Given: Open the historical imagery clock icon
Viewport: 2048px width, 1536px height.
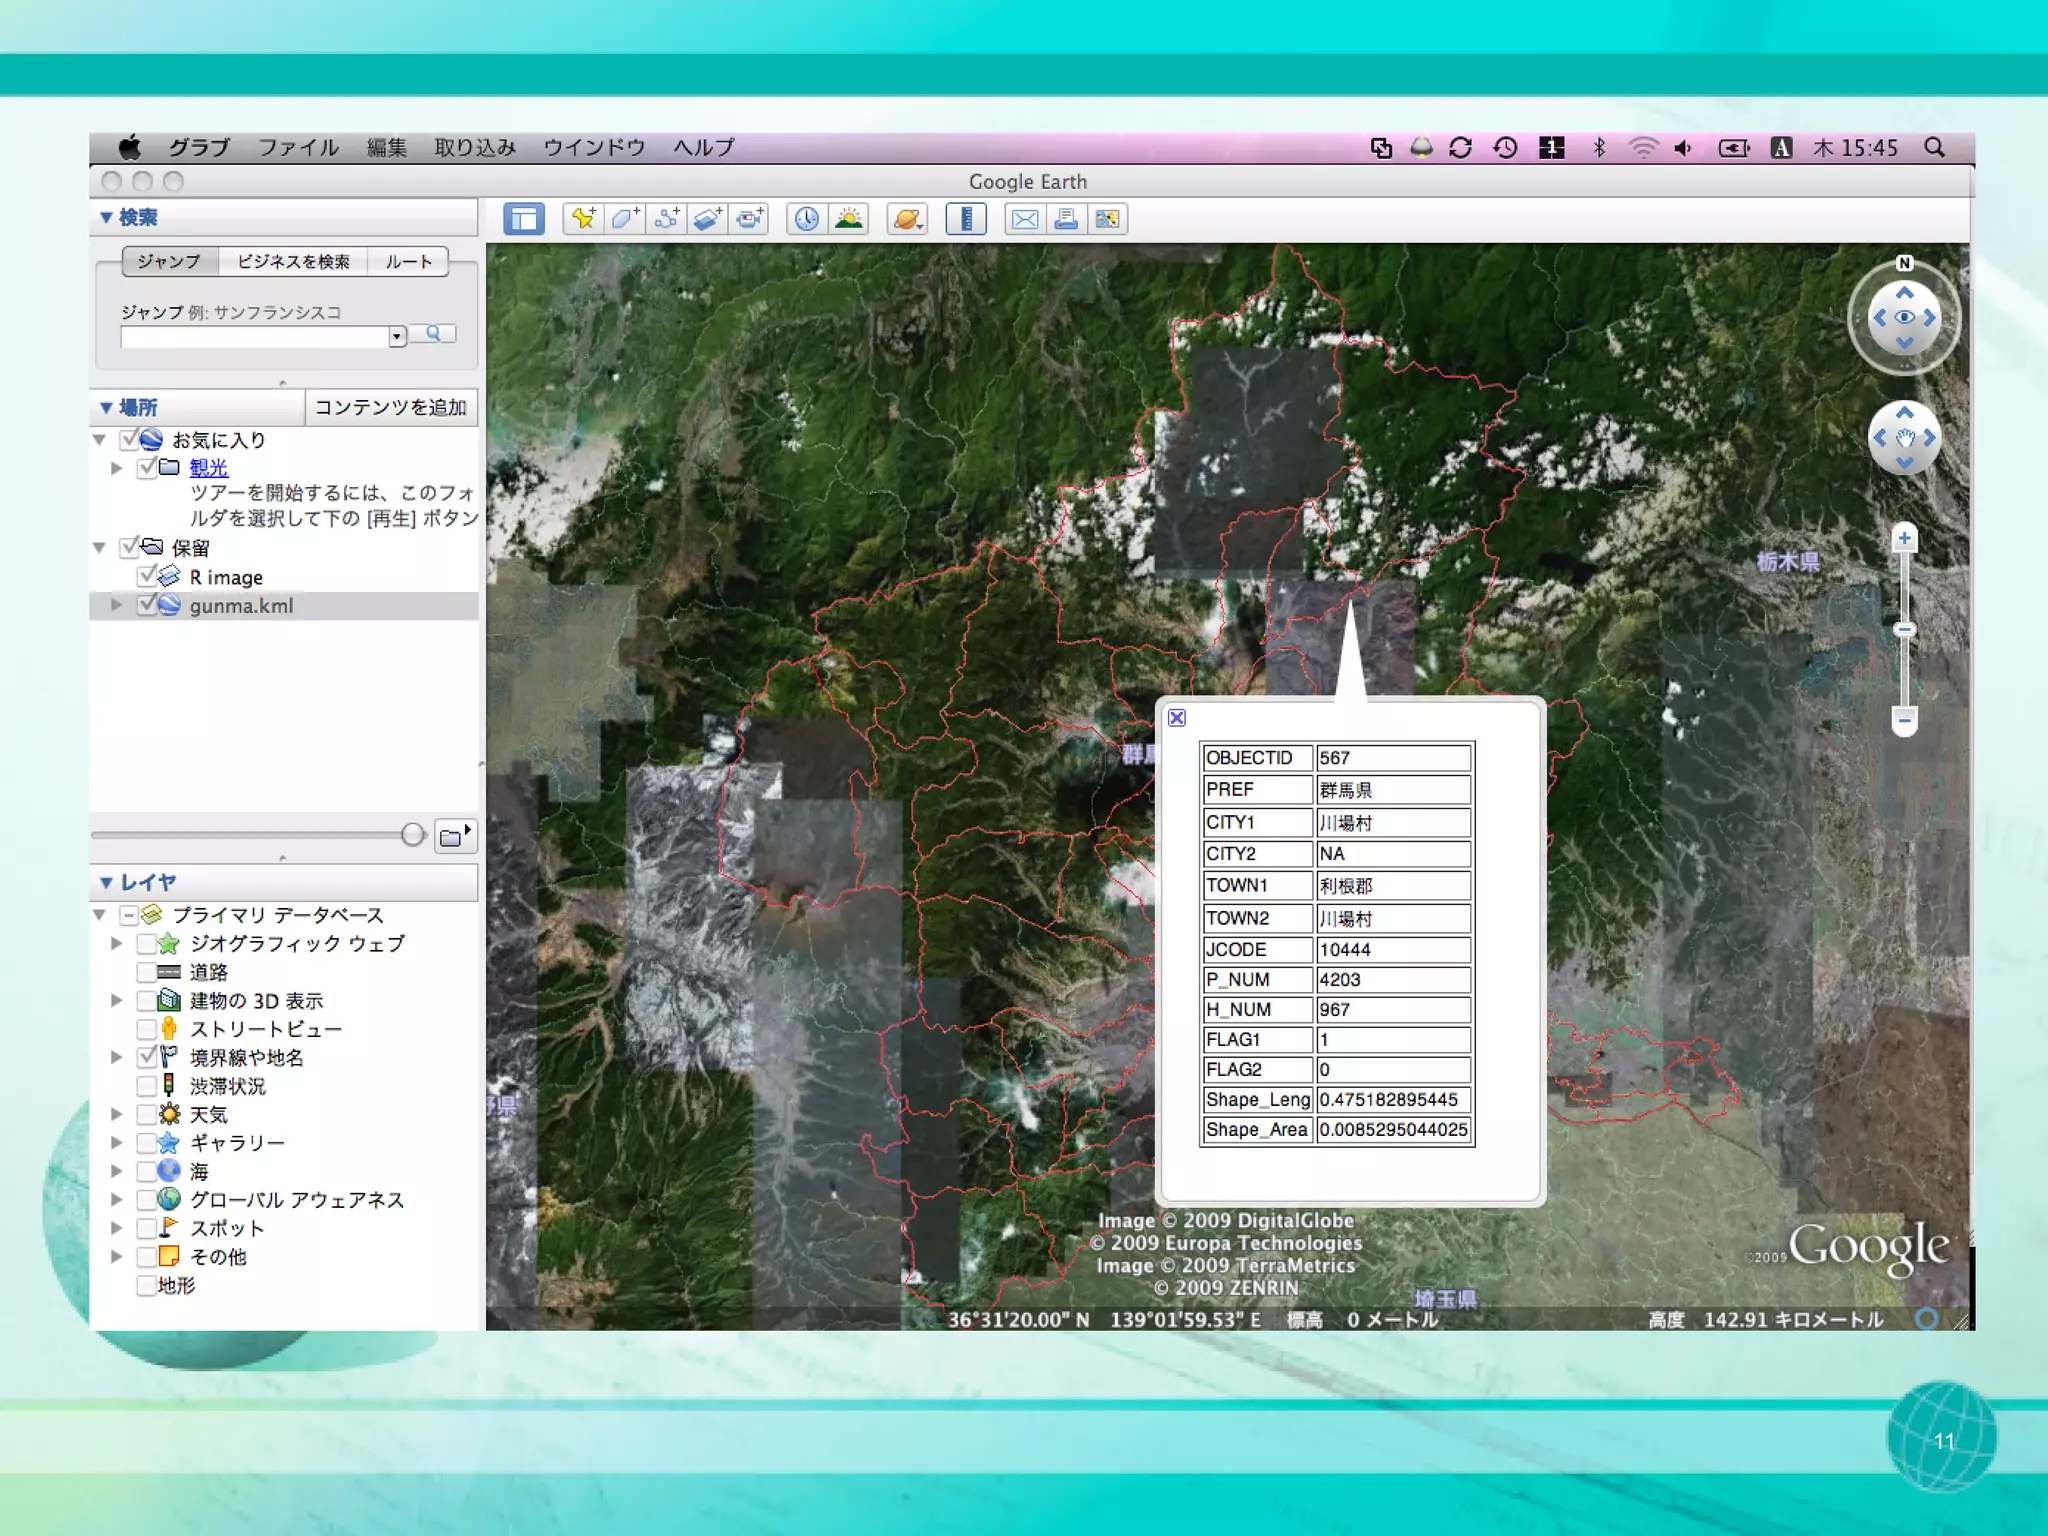Looking at the screenshot, I should tap(806, 219).
